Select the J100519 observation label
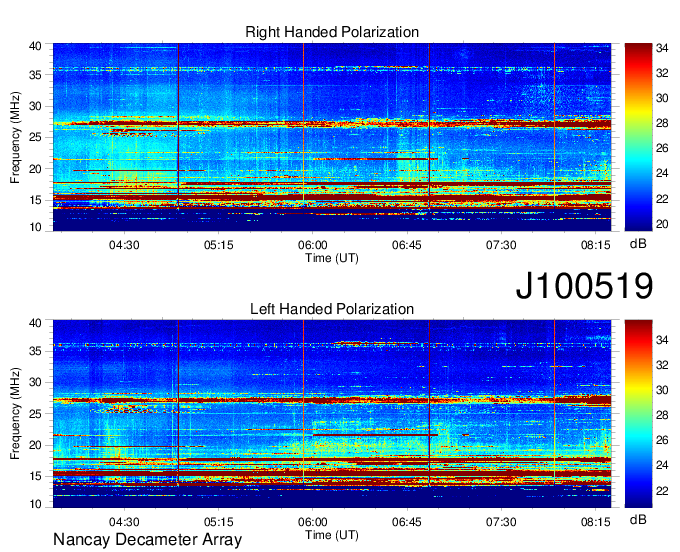 tap(584, 286)
